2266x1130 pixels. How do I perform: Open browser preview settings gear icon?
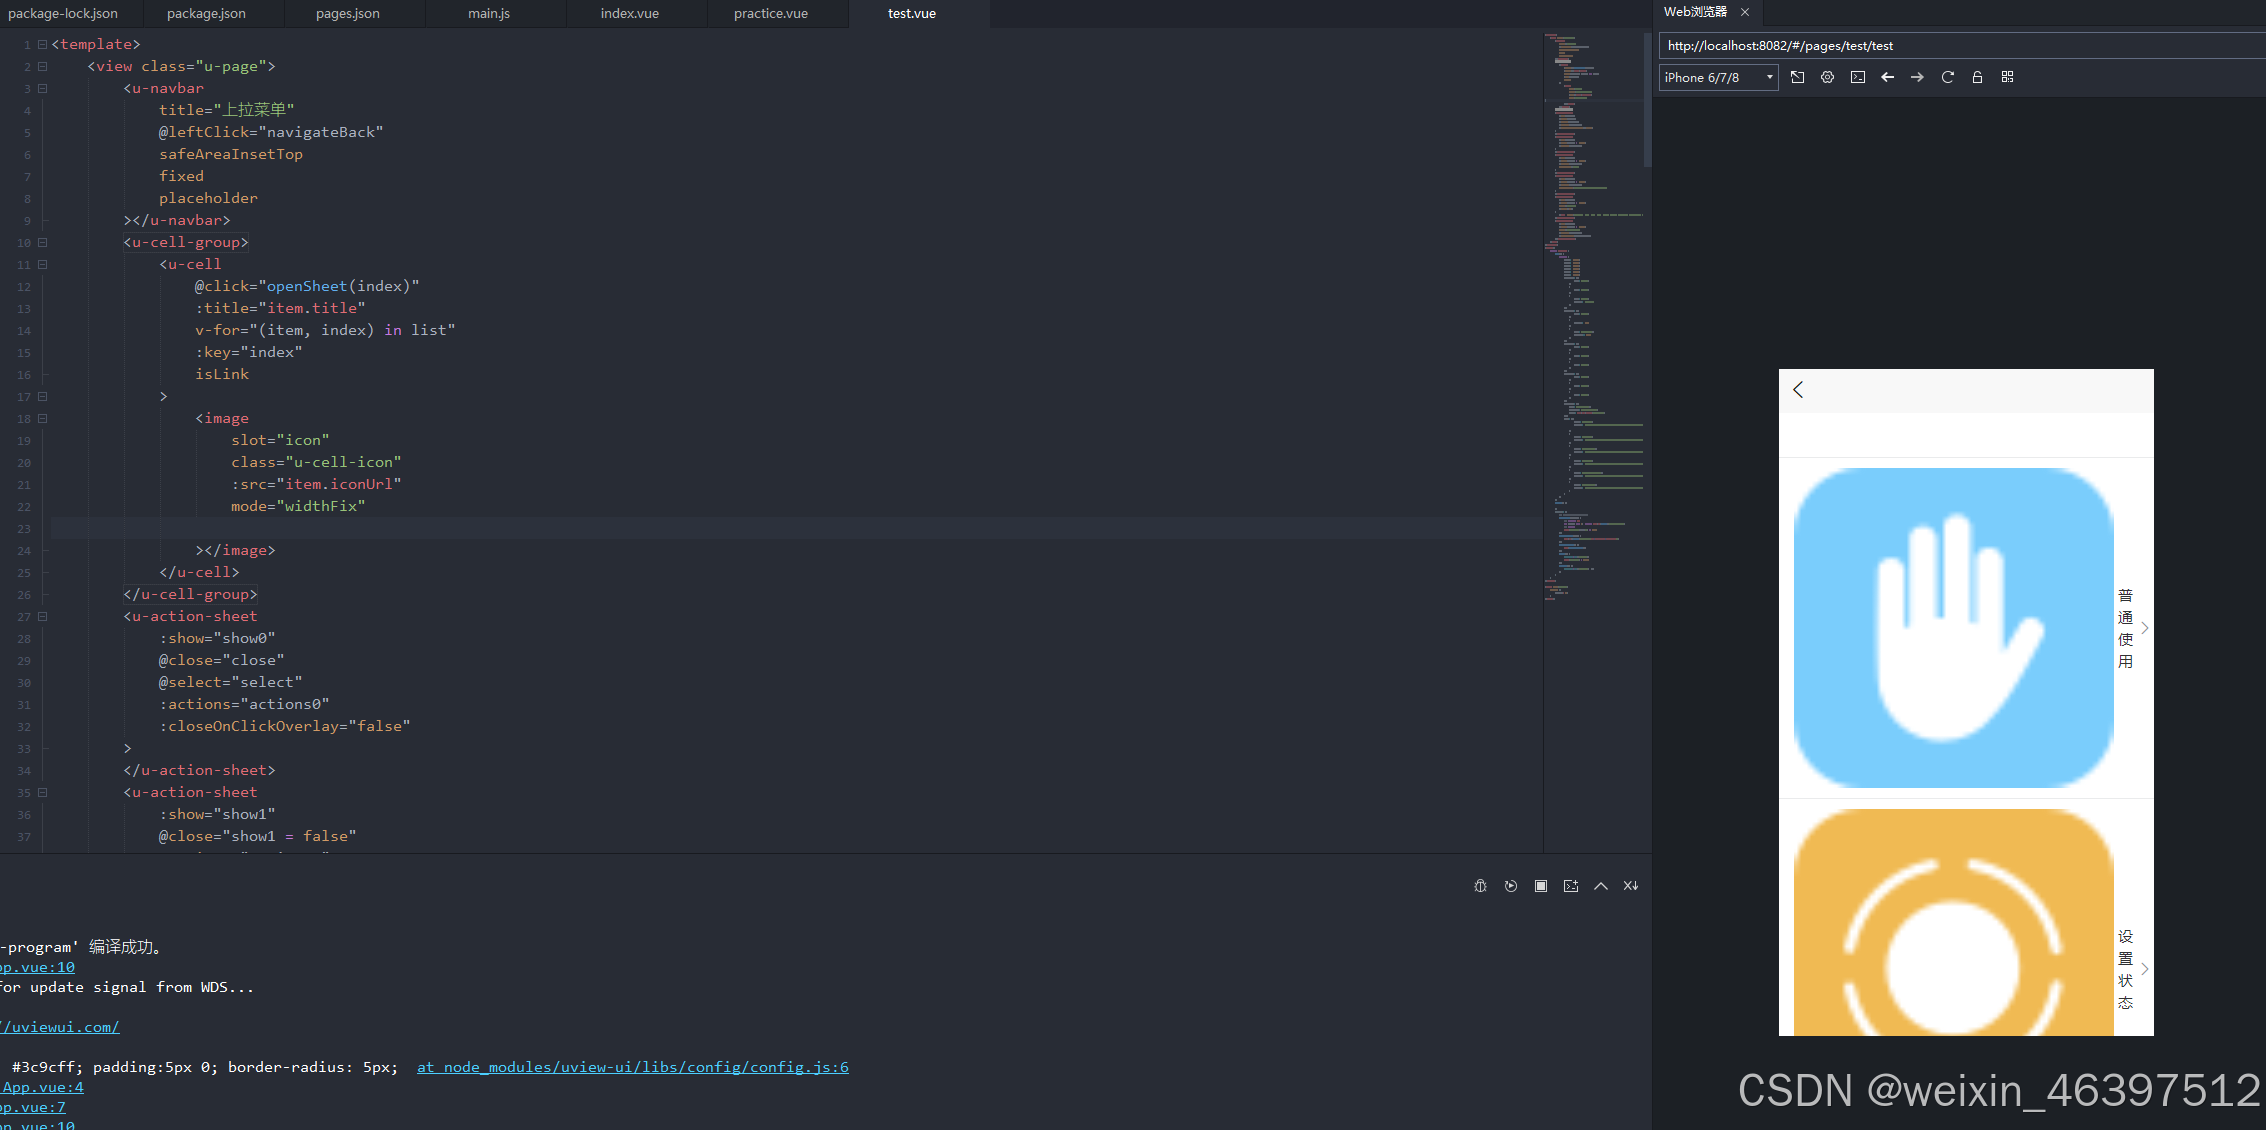[x=1827, y=77]
